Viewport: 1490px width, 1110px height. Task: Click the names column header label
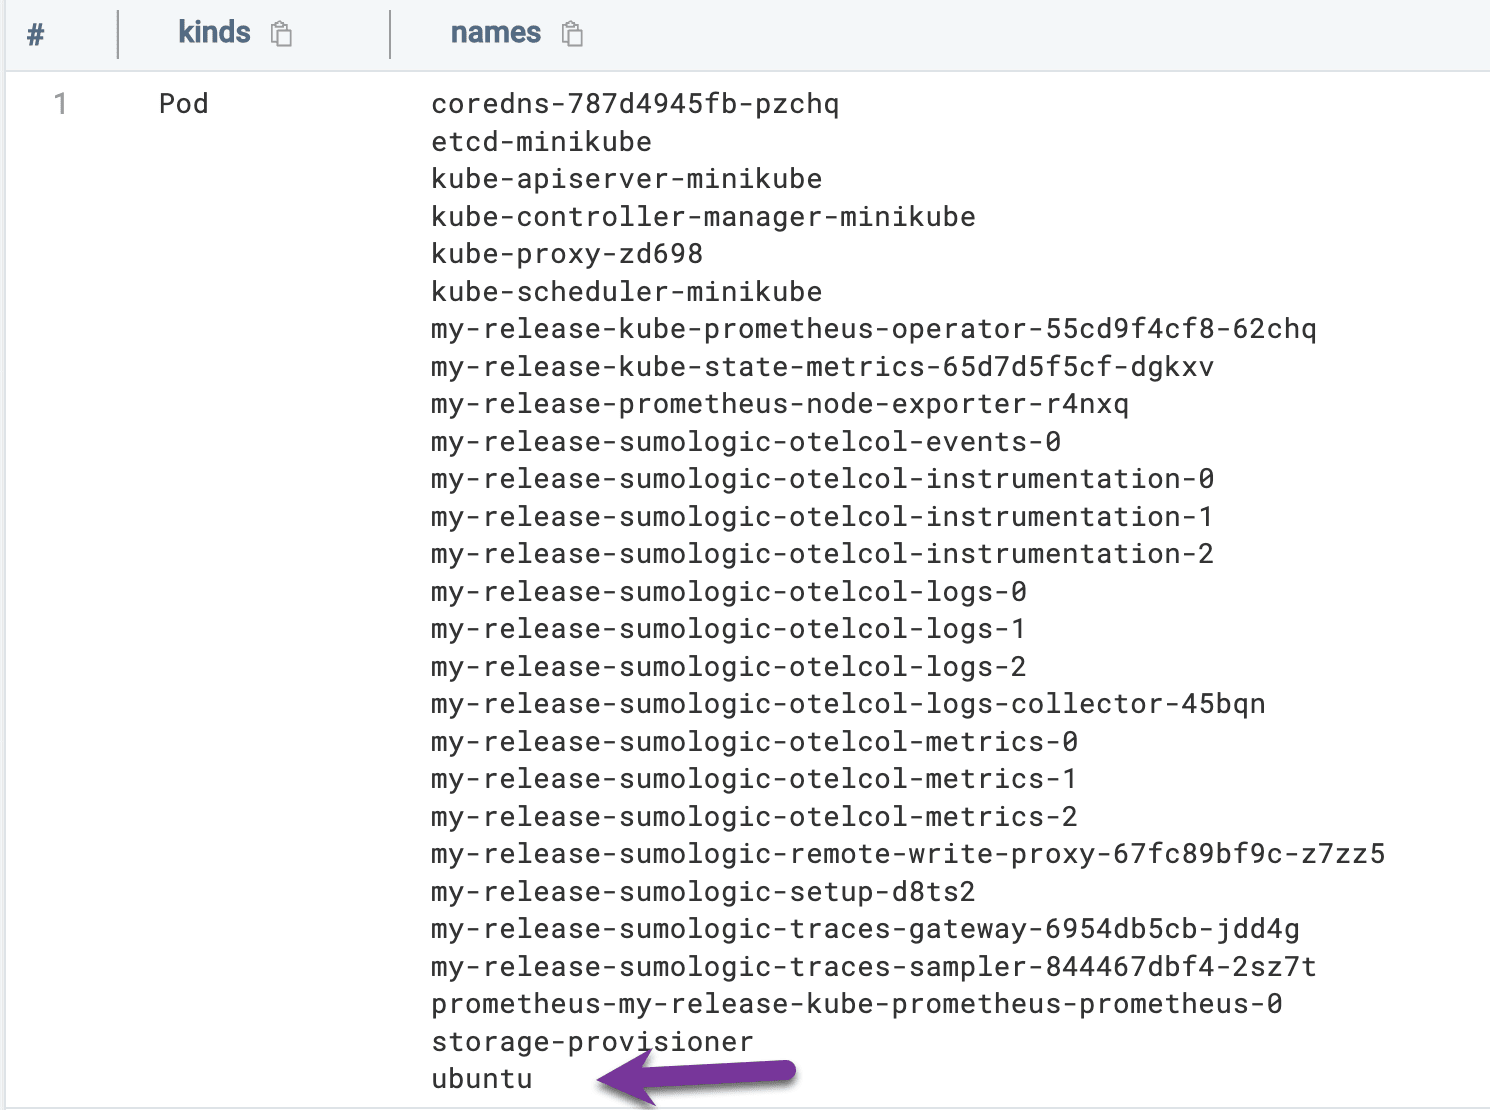[496, 32]
